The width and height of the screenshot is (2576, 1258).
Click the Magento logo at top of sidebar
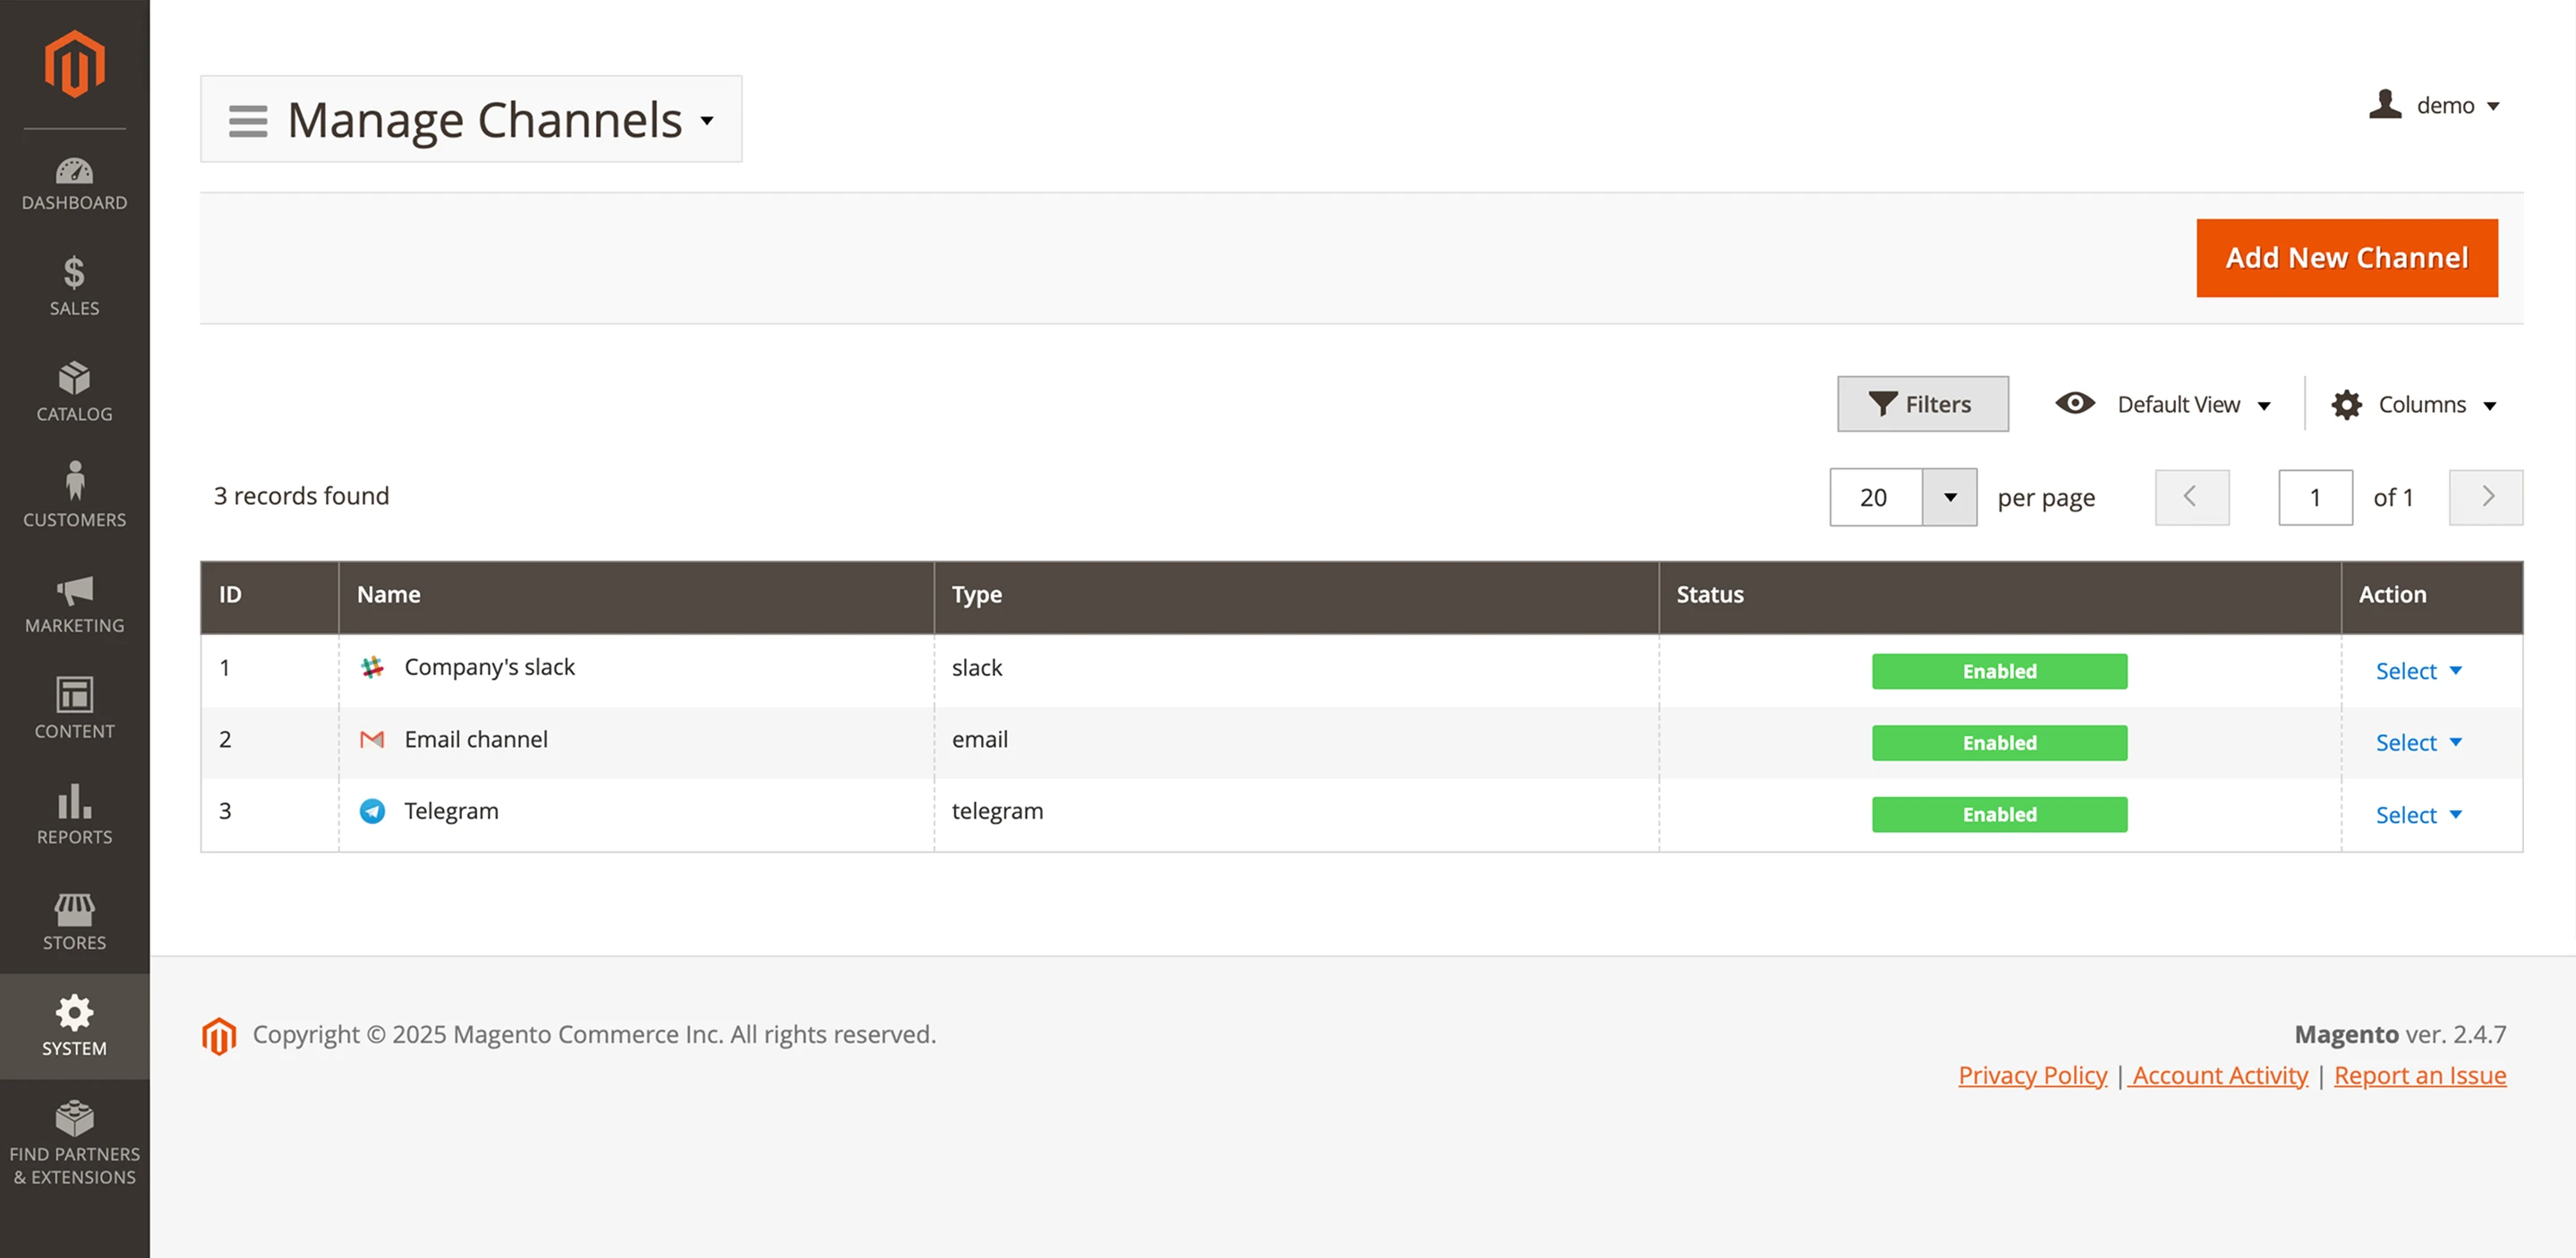click(74, 62)
